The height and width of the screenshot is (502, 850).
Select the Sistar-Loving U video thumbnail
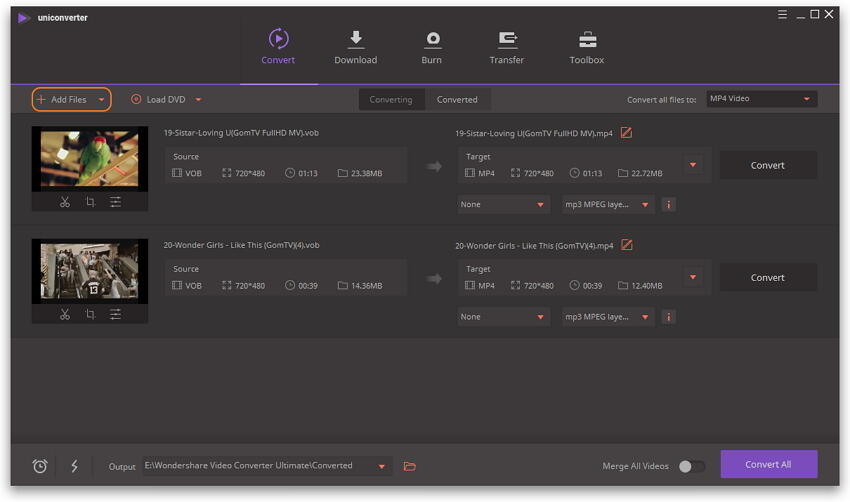click(89, 159)
